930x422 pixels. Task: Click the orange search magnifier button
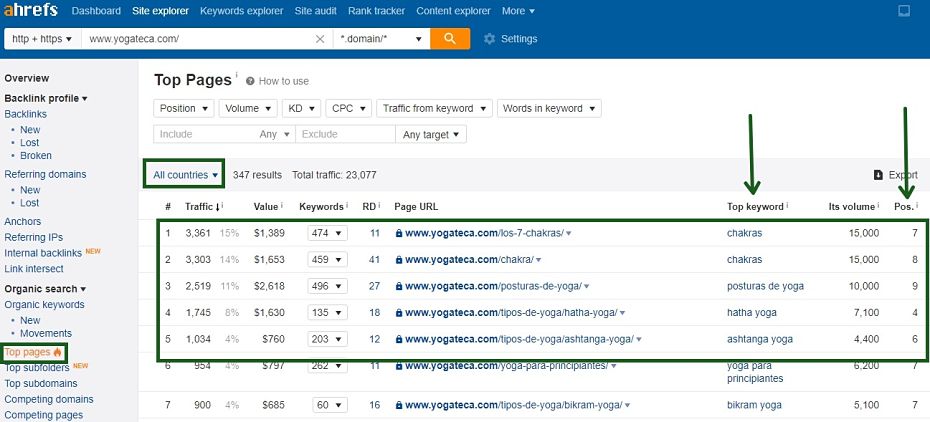pyautogui.click(x=450, y=39)
